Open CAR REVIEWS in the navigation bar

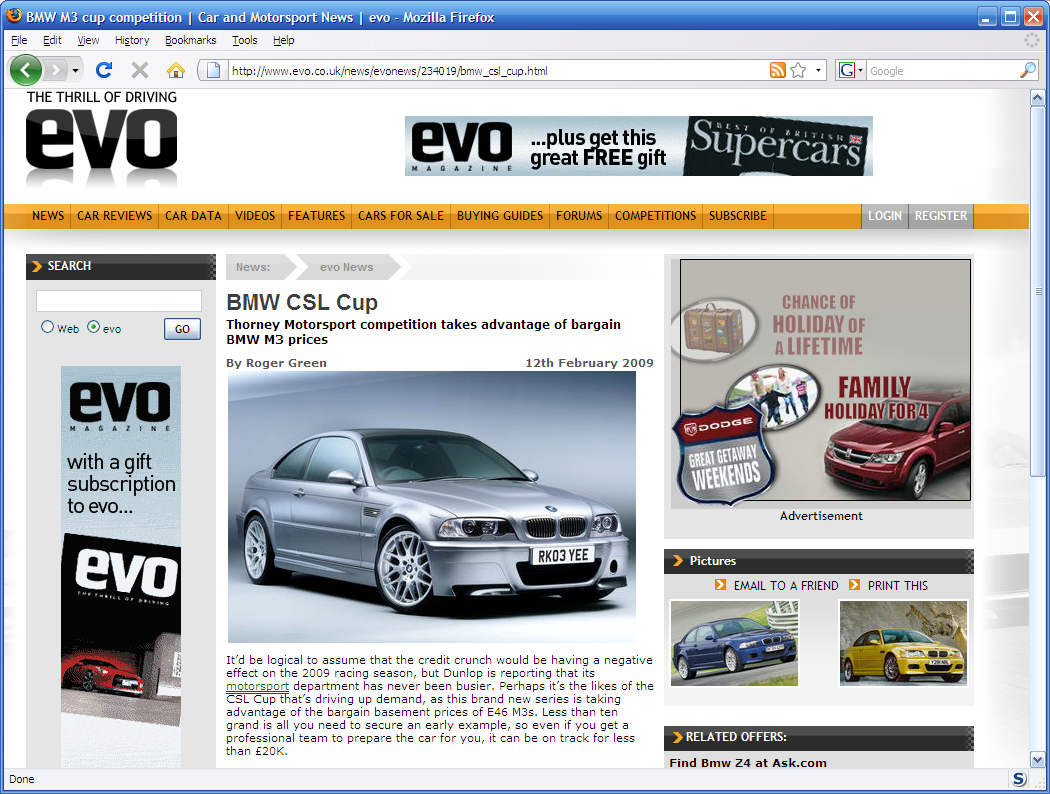point(115,216)
